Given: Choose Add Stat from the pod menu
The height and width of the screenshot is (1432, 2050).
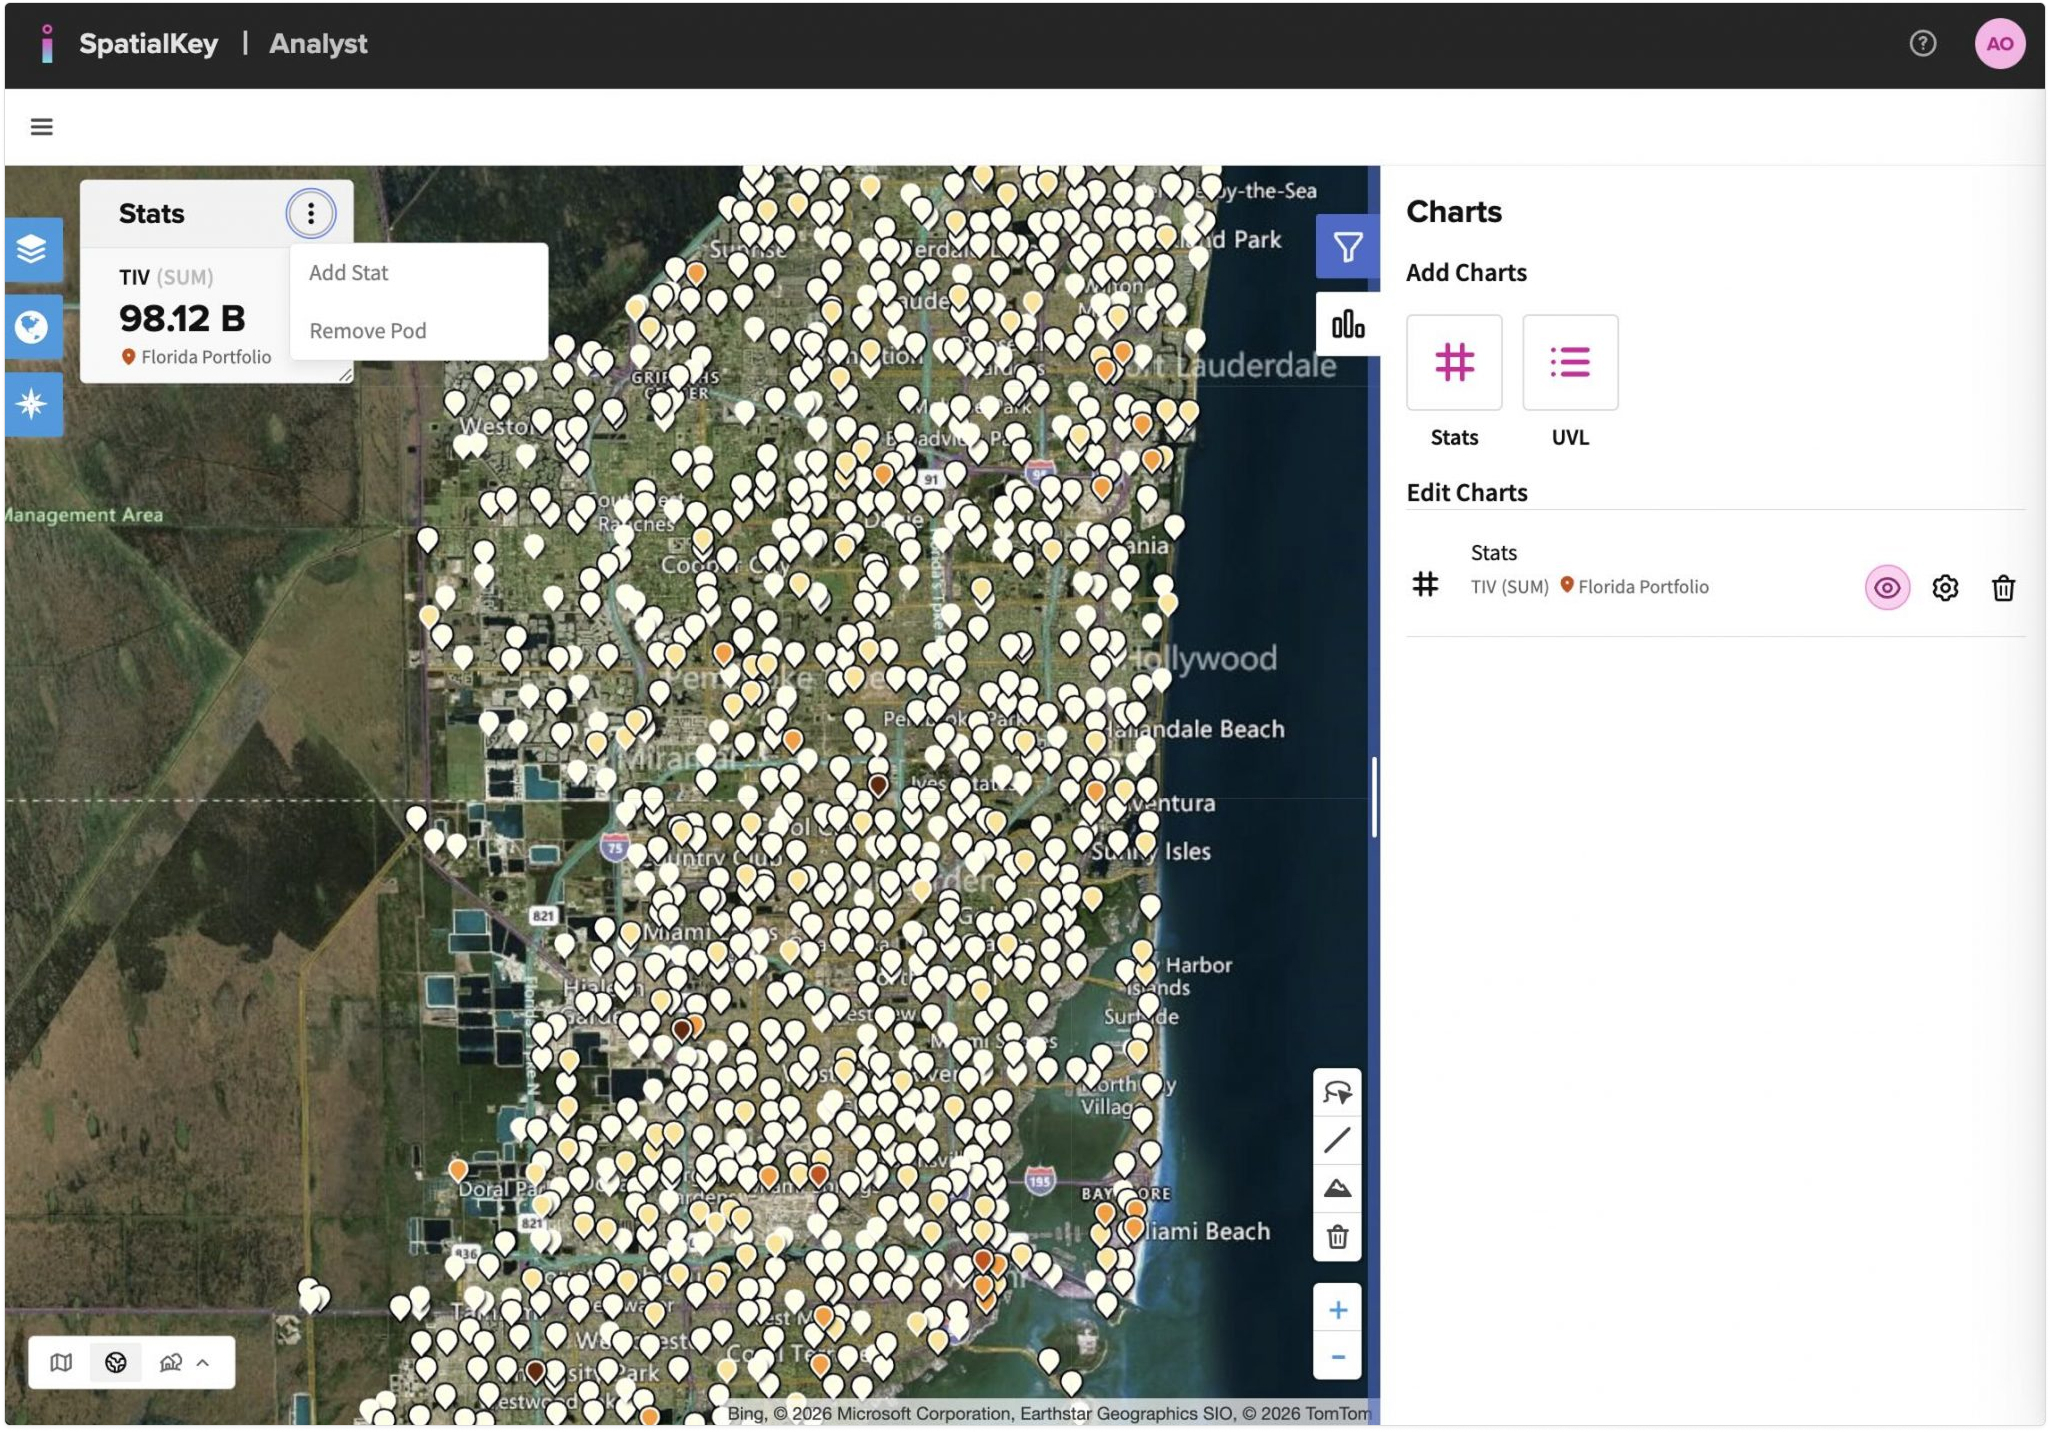Looking at the screenshot, I should point(349,273).
